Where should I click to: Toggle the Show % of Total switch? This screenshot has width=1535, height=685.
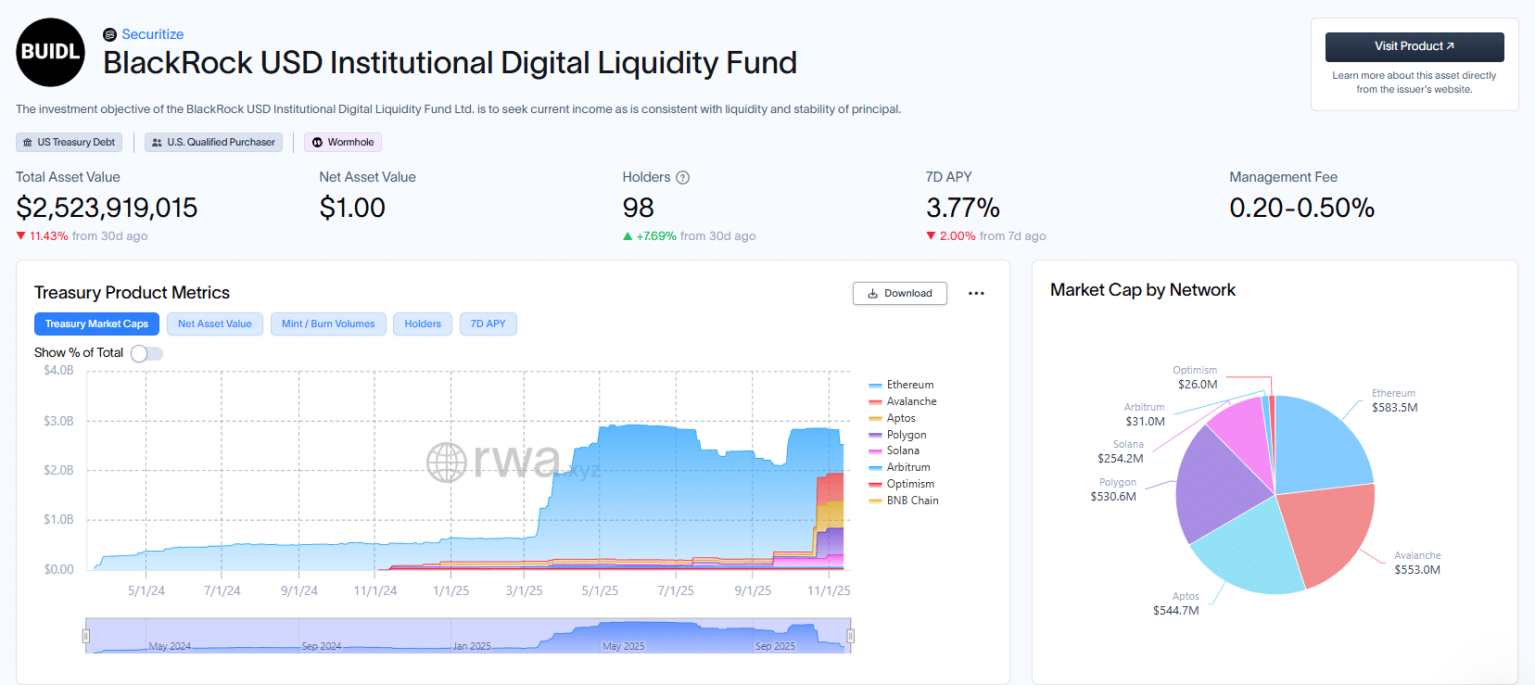146,353
